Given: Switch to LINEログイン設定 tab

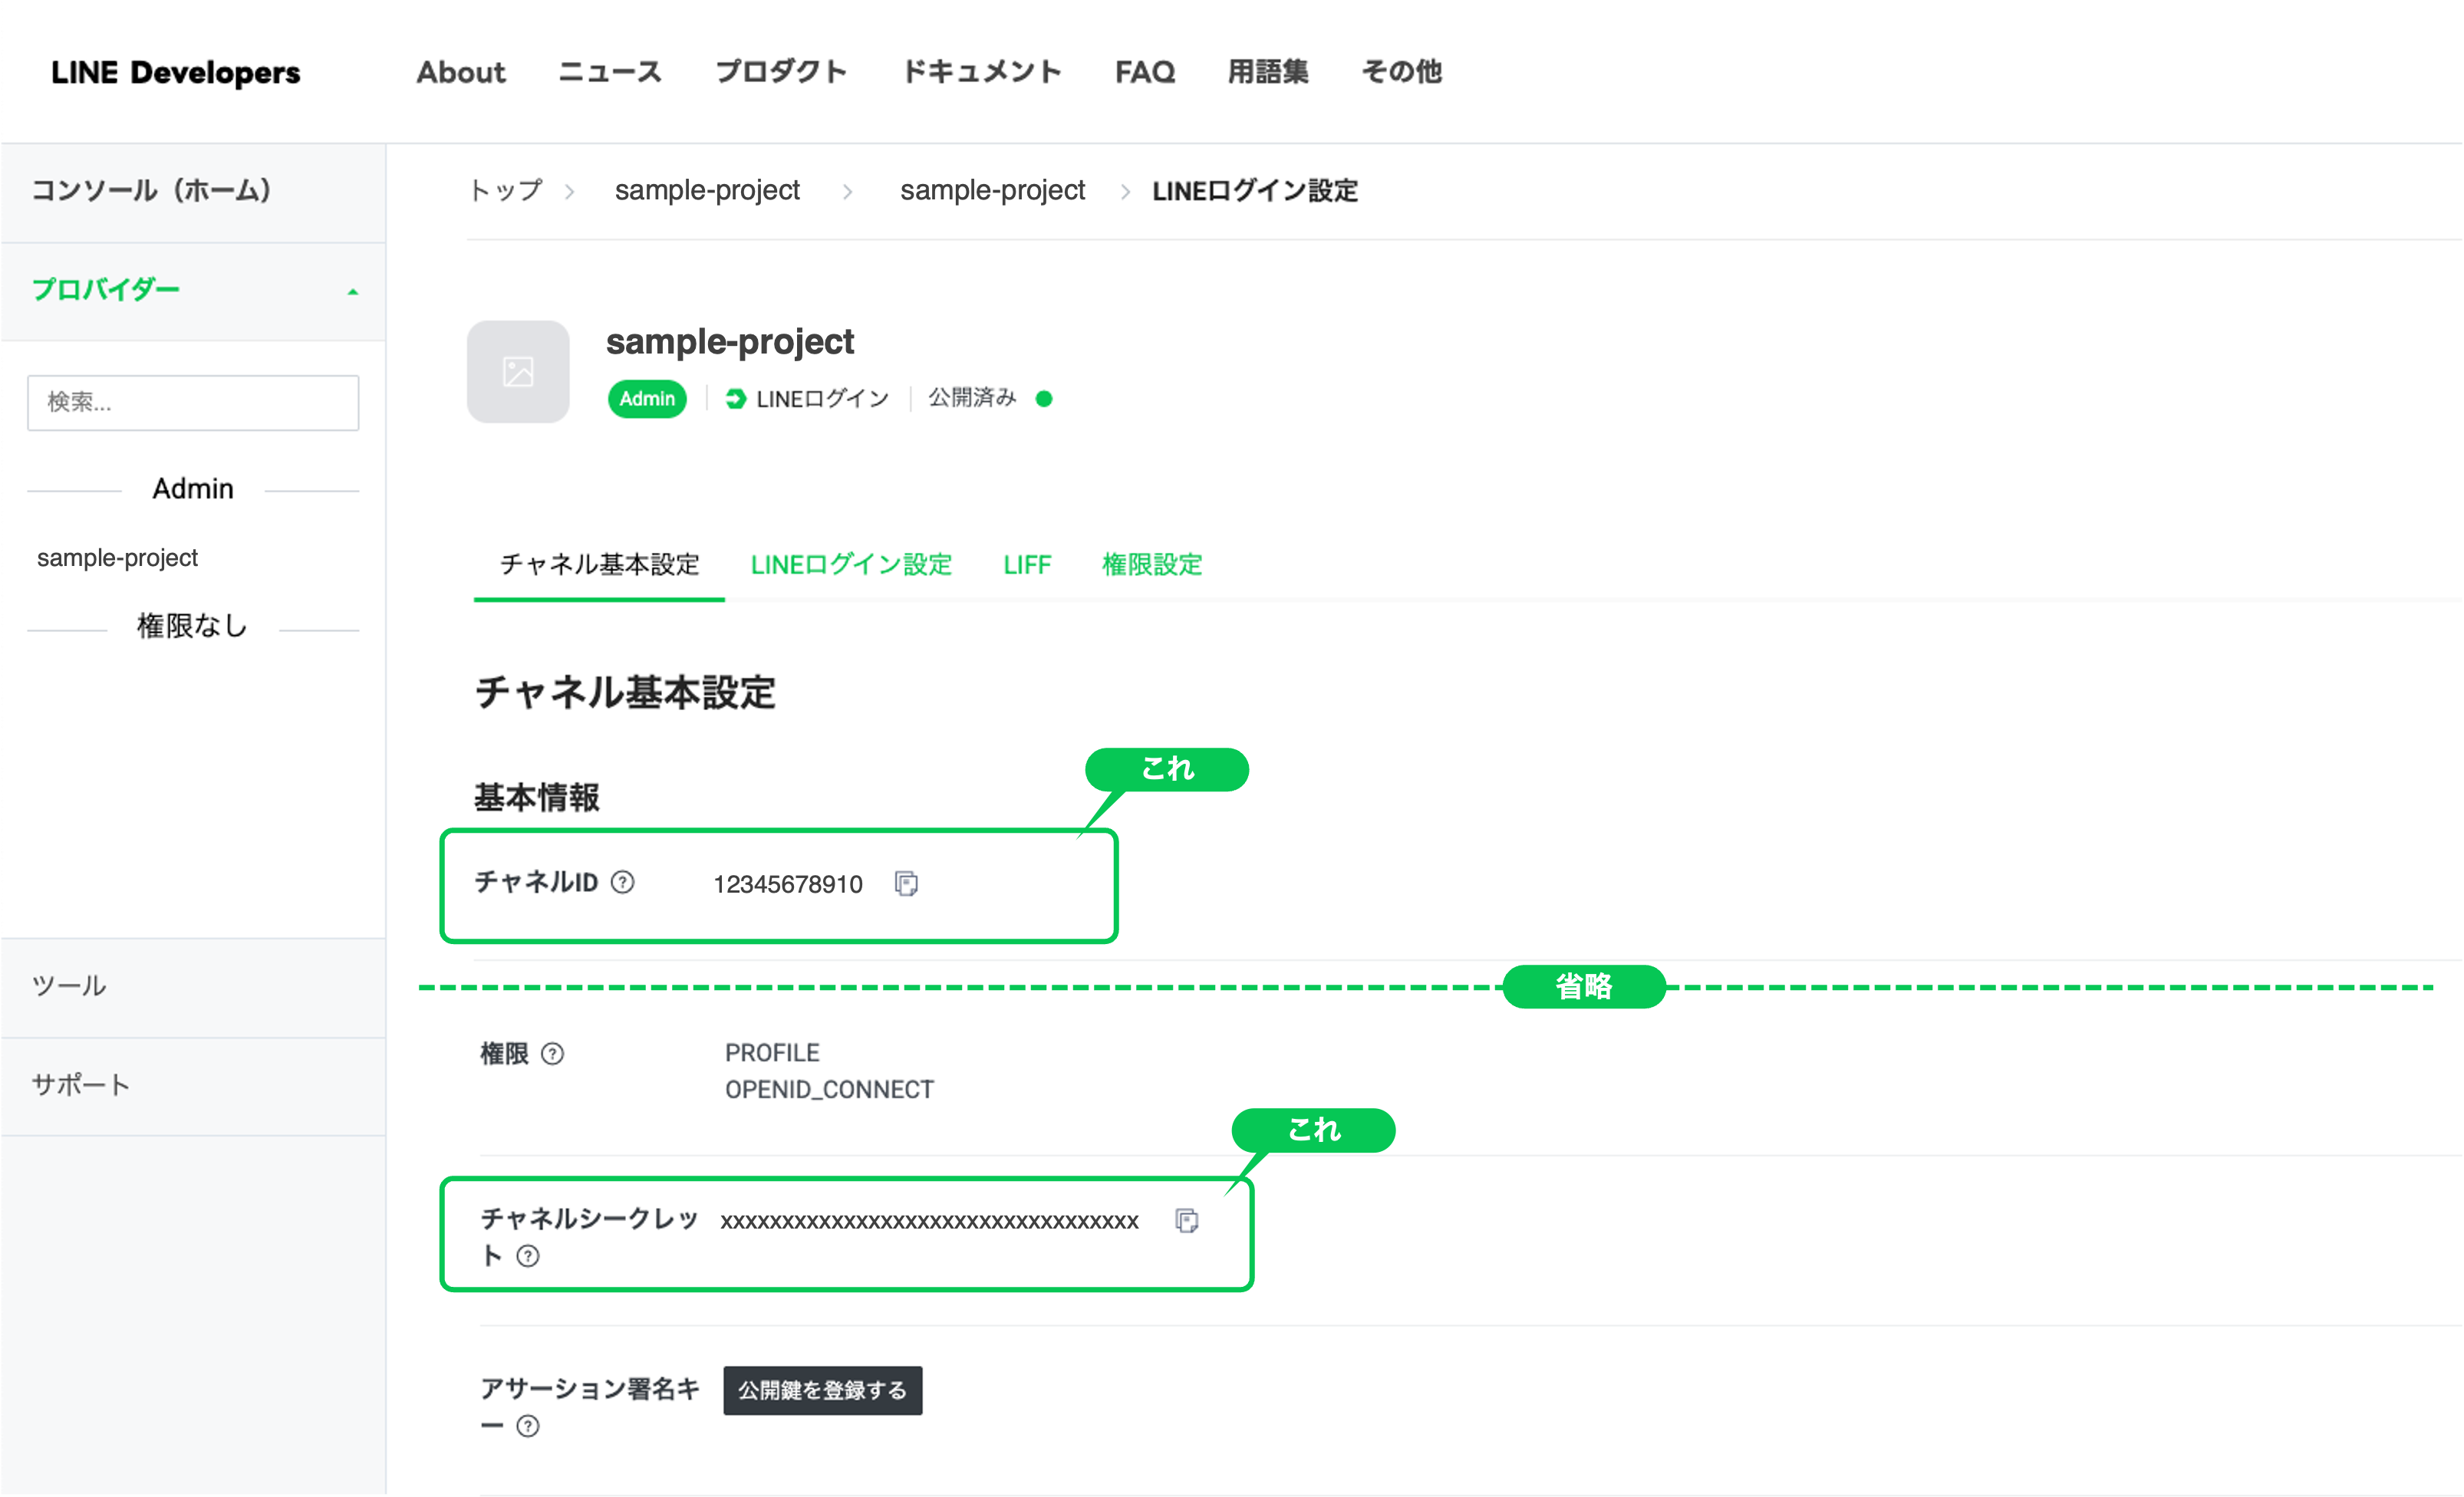Looking at the screenshot, I should click(851, 565).
